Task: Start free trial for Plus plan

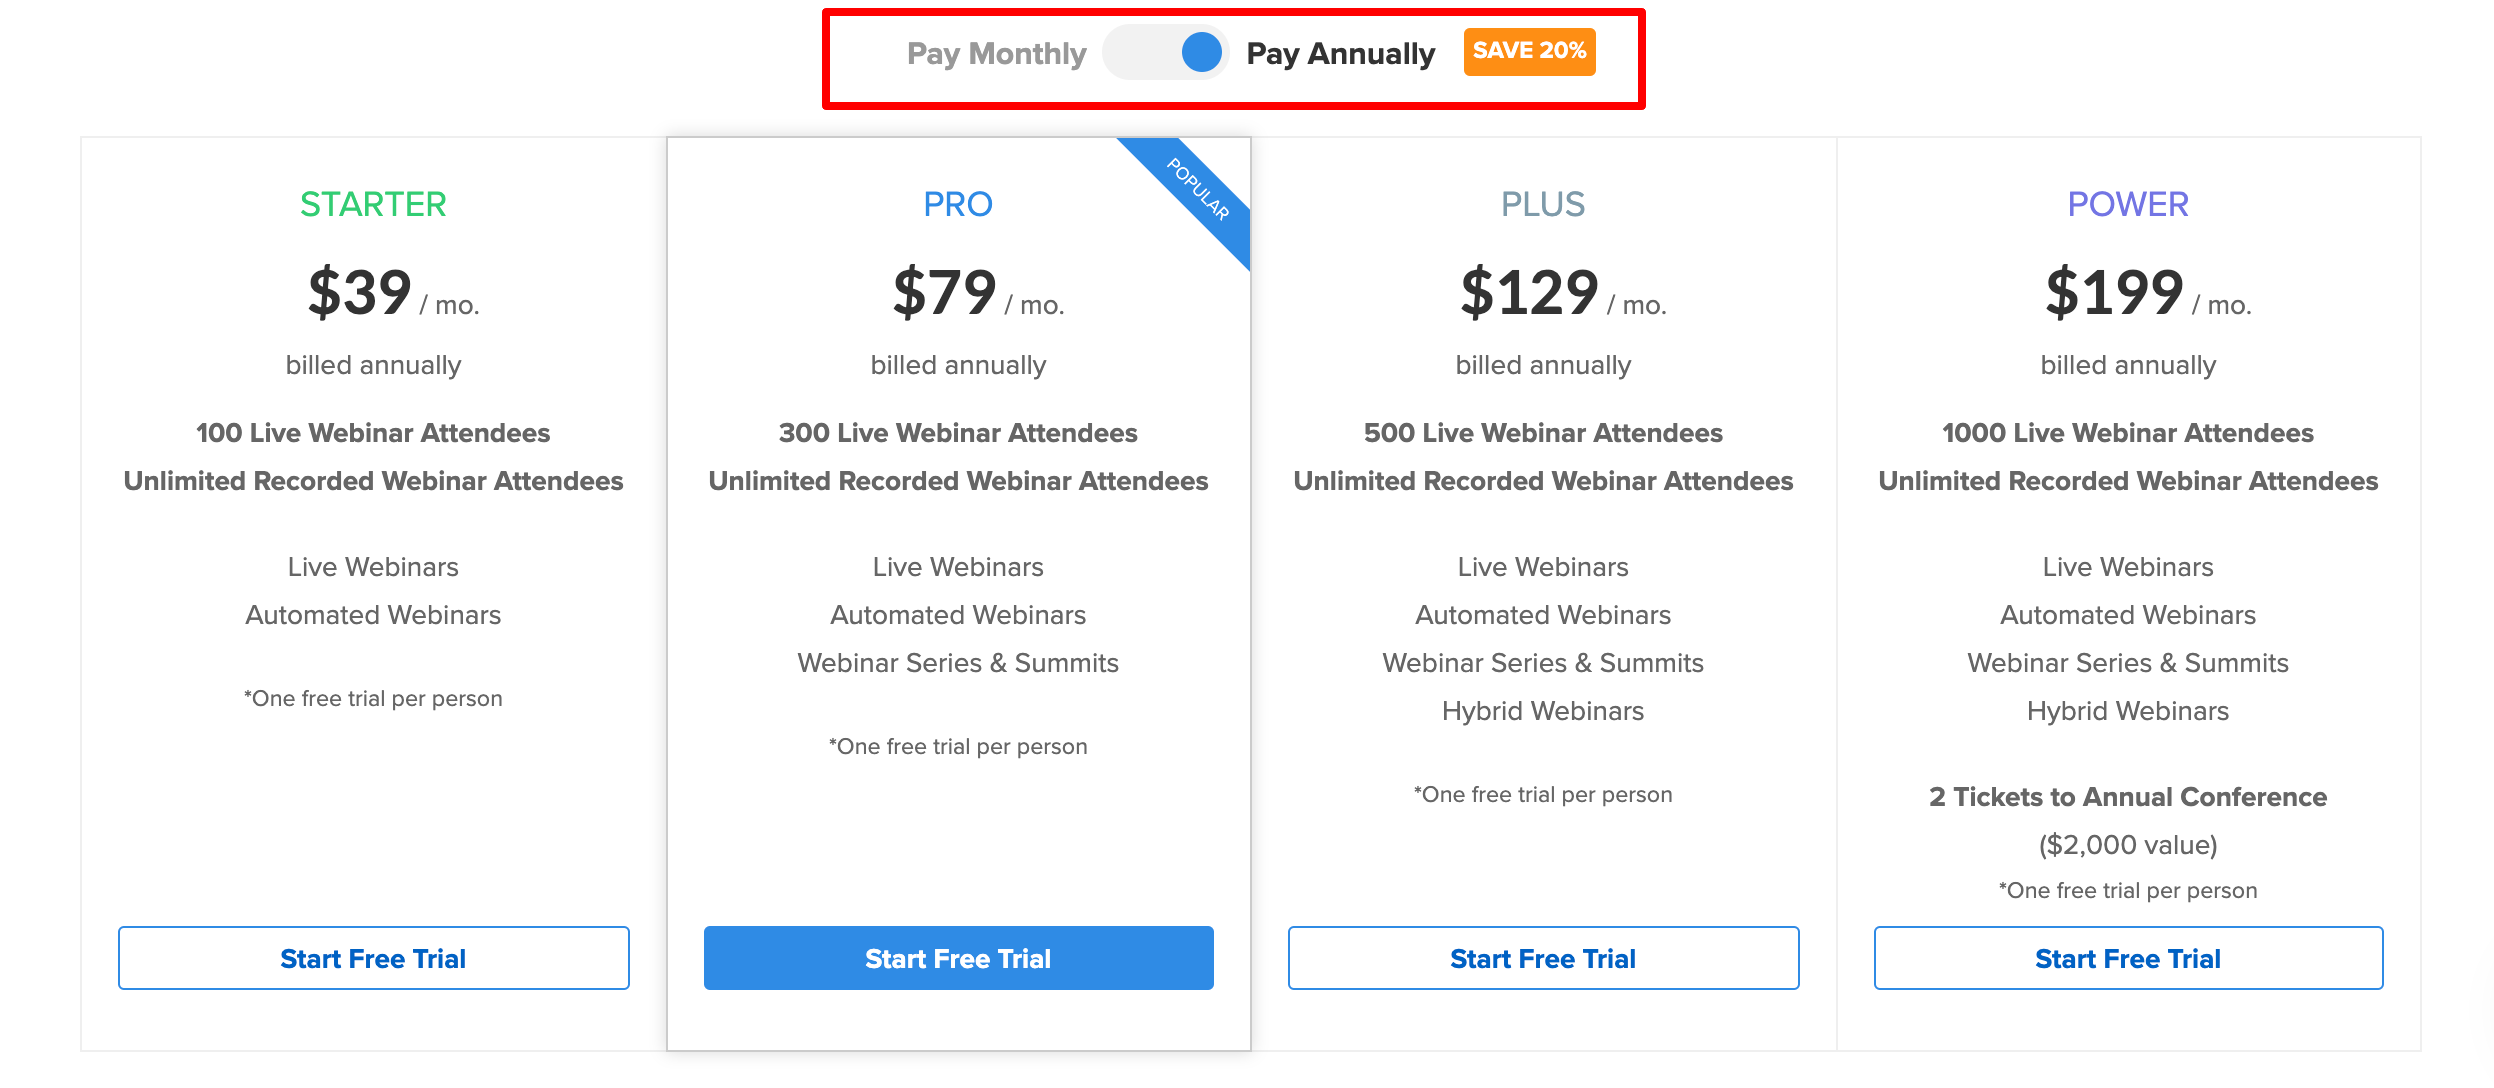Action: tap(1543, 958)
